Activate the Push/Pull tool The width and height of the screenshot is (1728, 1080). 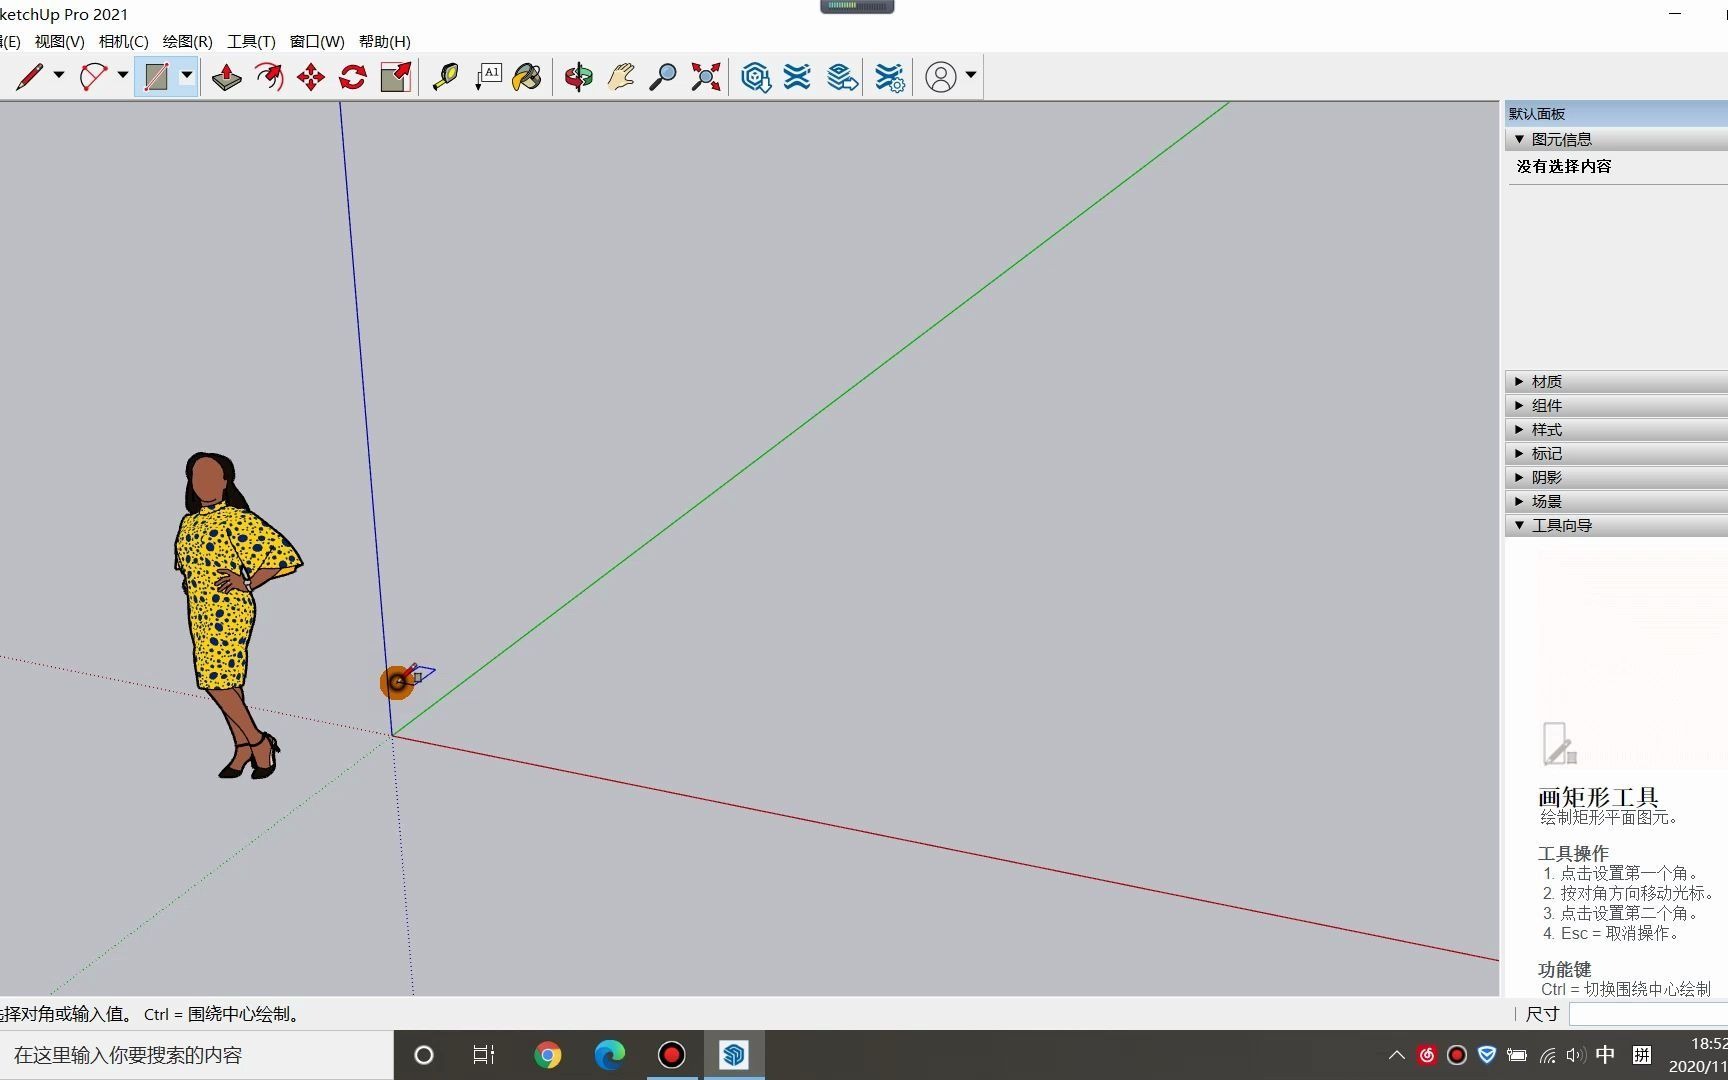[x=226, y=77]
